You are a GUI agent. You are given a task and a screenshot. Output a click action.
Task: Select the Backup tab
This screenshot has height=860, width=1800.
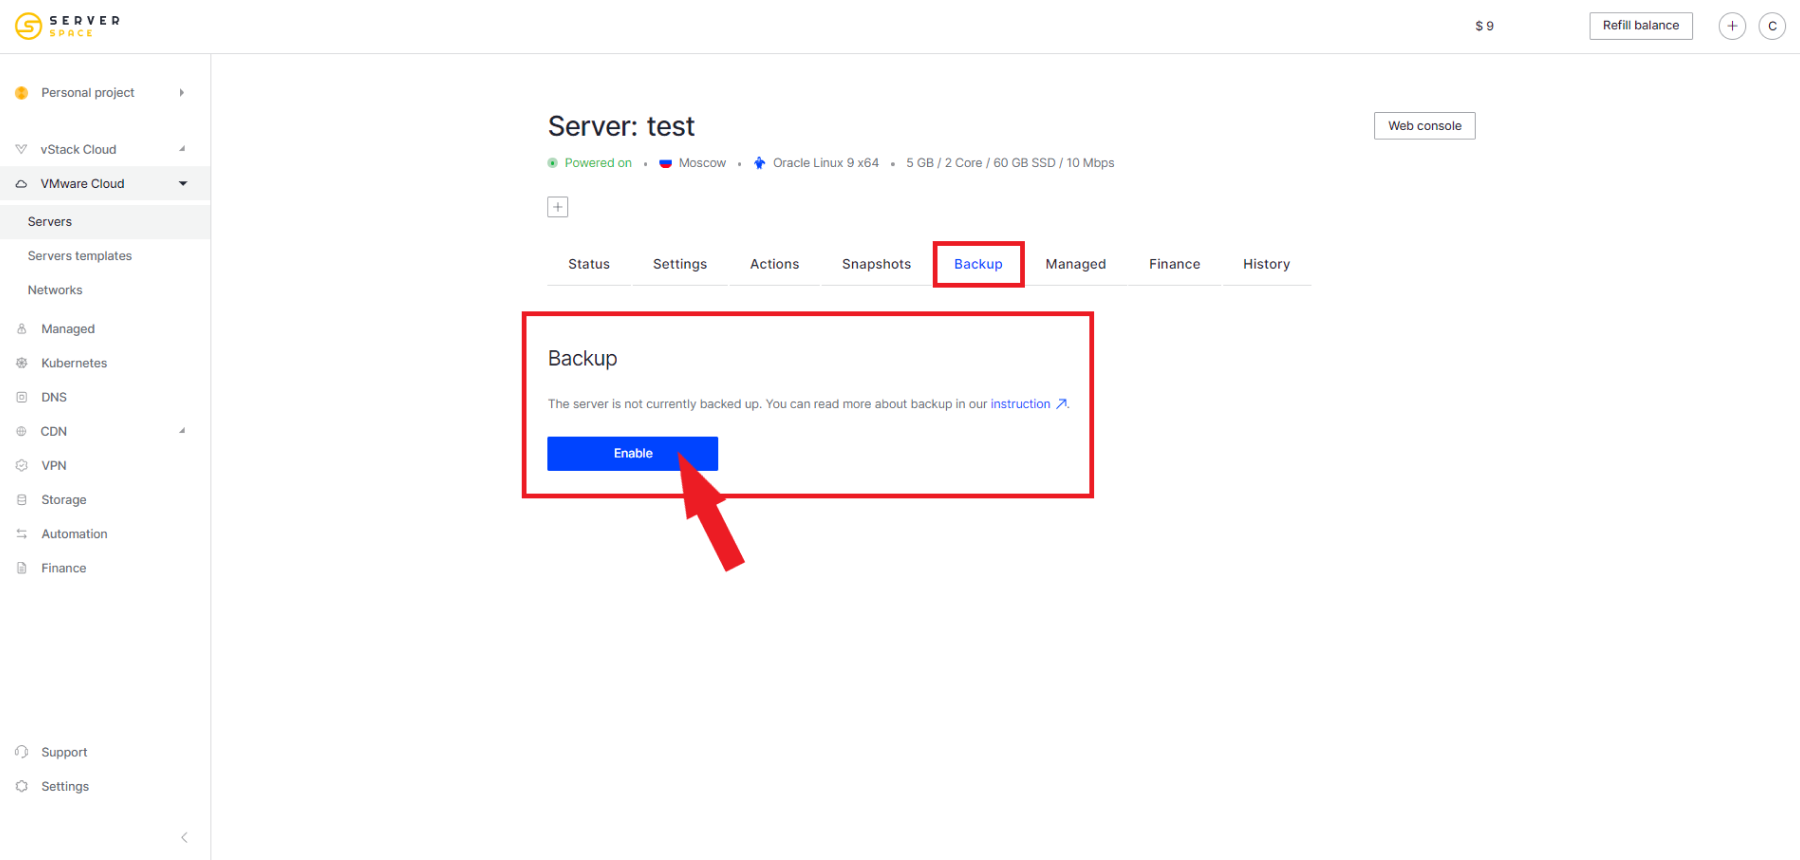point(978,264)
